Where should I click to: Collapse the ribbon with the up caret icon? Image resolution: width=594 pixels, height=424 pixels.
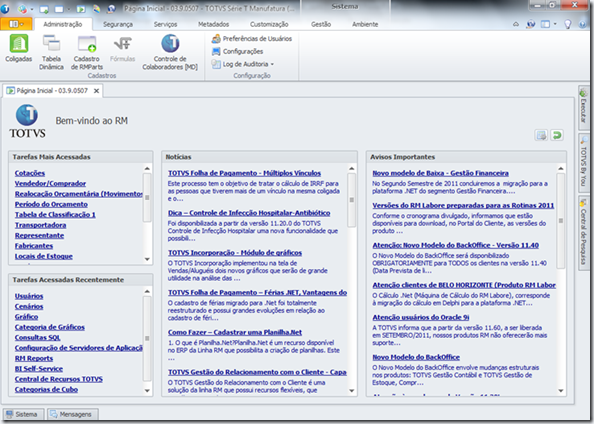(516, 24)
